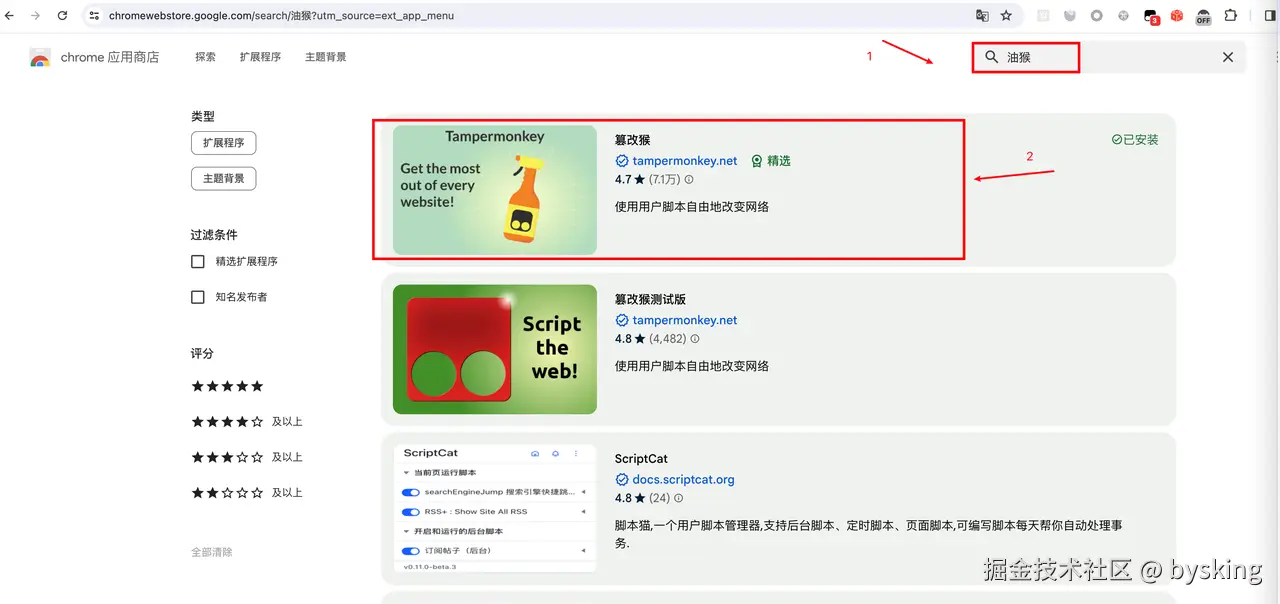1280x604 pixels.
Task: Open the extension icon with red 3 badge
Action: click(x=1151, y=17)
